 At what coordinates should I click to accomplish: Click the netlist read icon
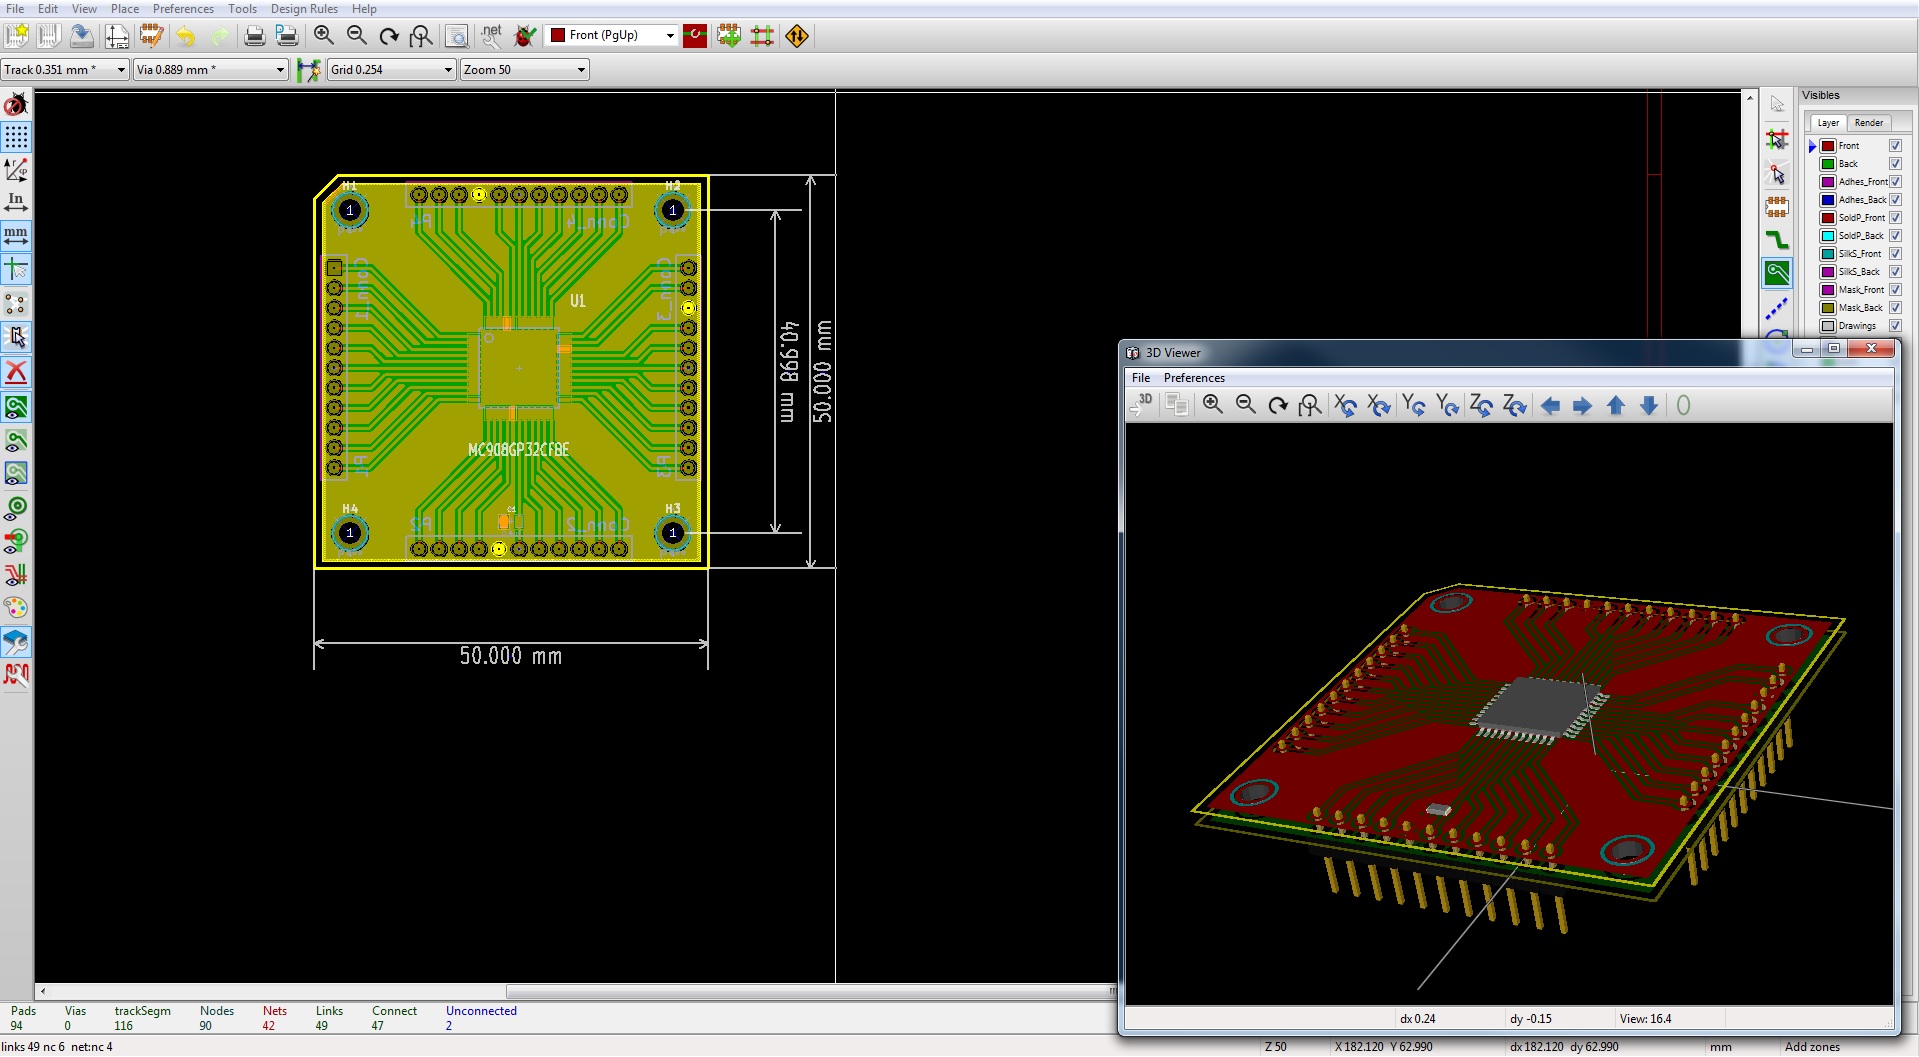click(491, 36)
